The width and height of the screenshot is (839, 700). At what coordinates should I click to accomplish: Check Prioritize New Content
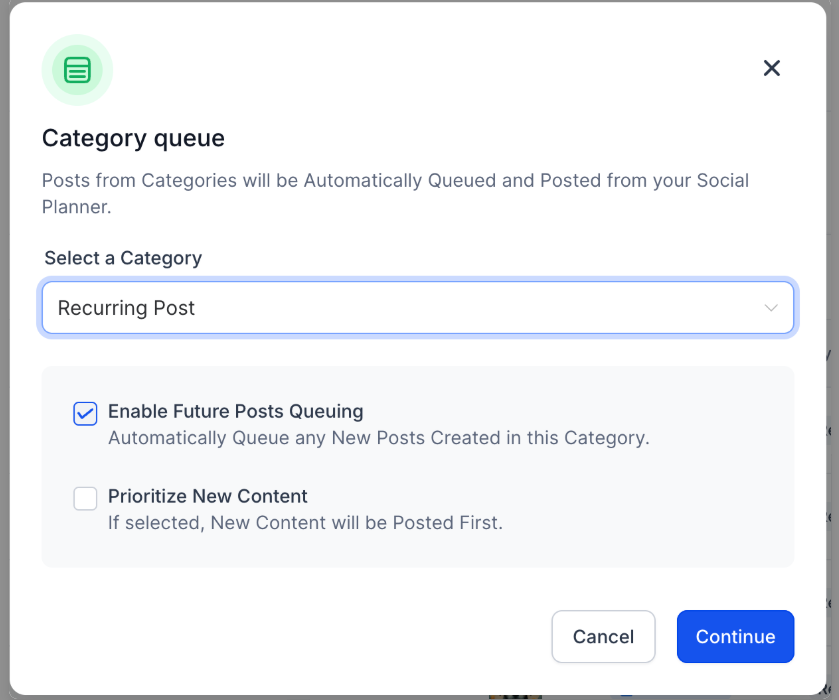(x=85, y=499)
